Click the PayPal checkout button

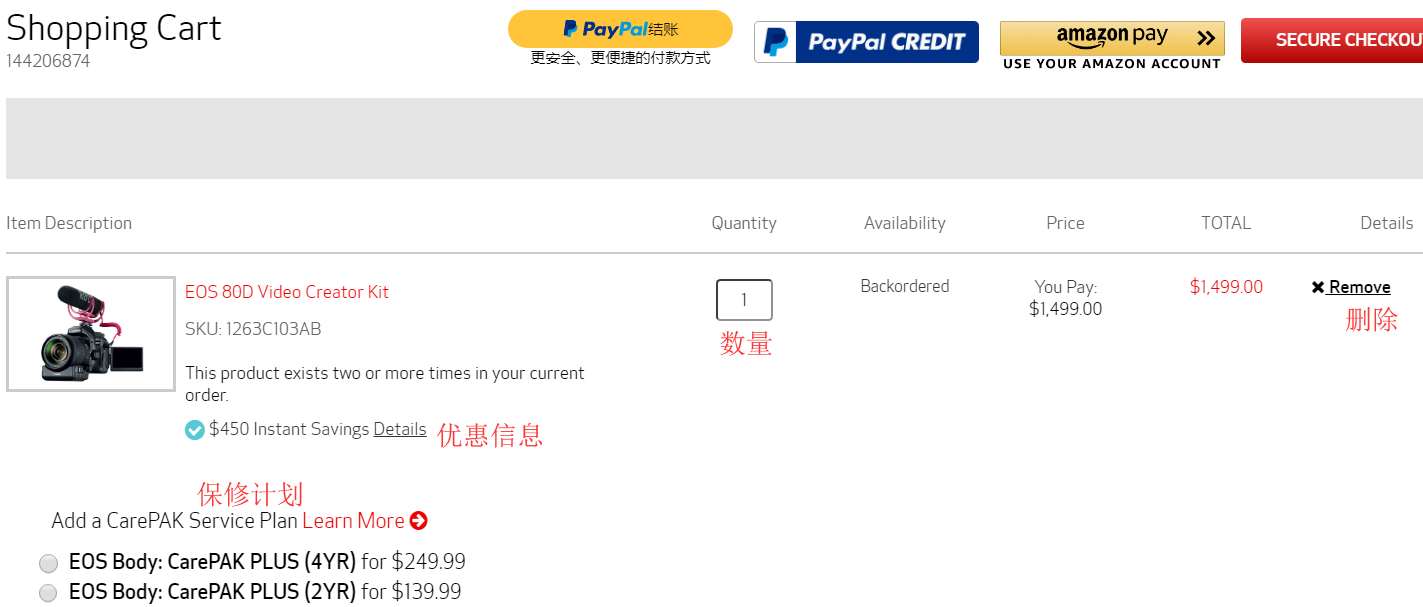[620, 29]
